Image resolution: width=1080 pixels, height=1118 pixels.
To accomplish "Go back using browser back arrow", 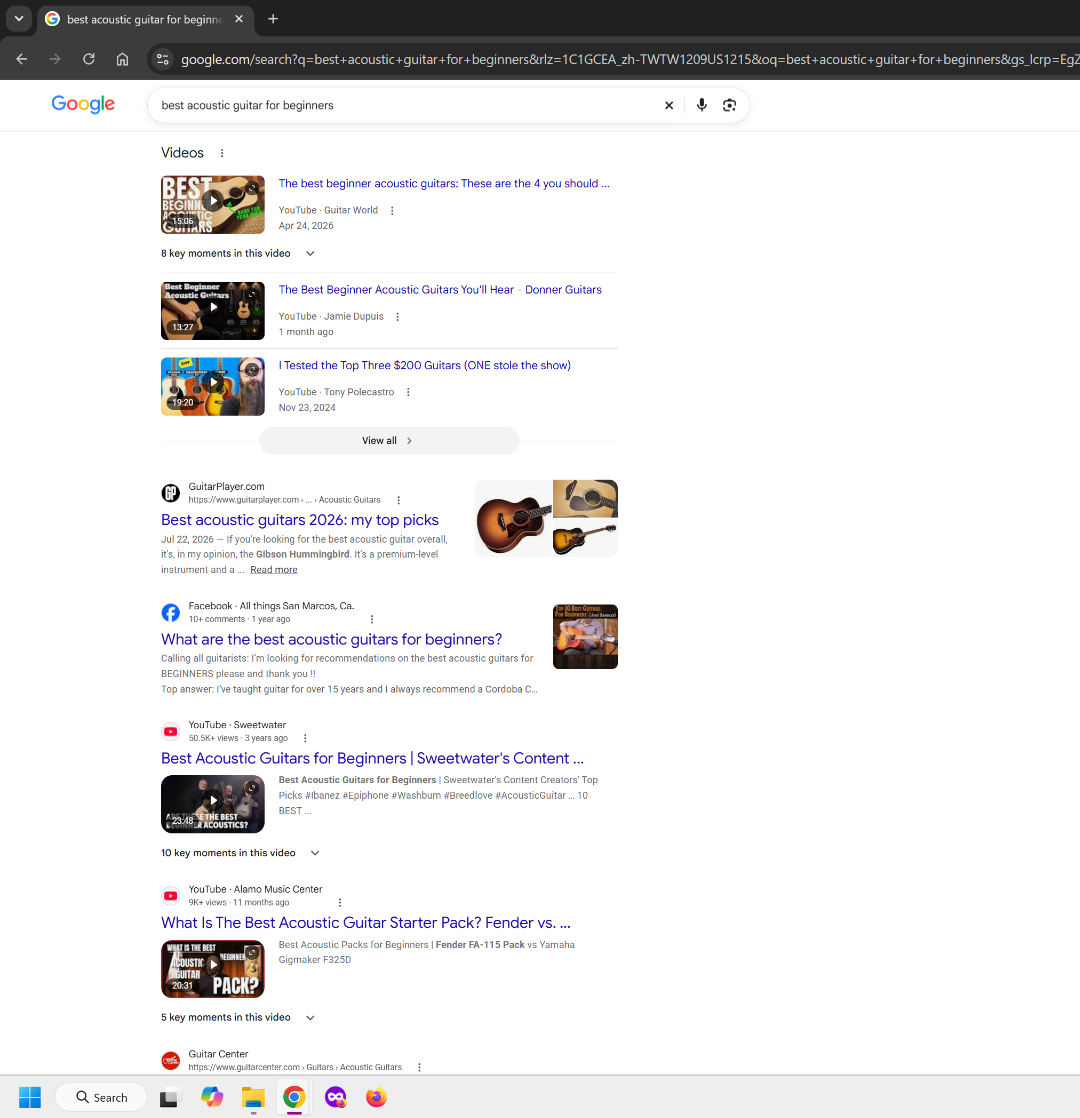I will 21,59.
